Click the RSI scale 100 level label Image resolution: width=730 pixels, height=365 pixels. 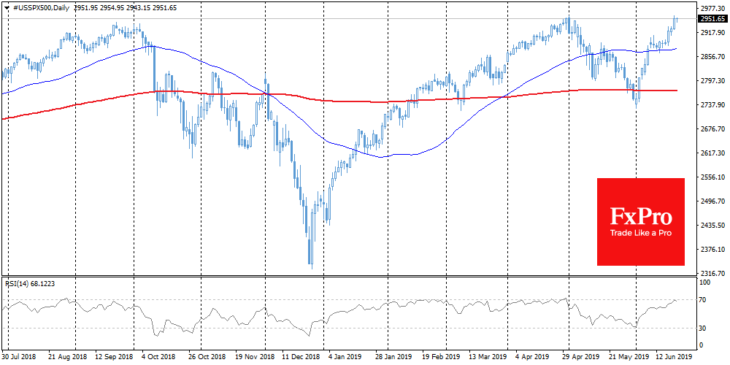coord(706,283)
